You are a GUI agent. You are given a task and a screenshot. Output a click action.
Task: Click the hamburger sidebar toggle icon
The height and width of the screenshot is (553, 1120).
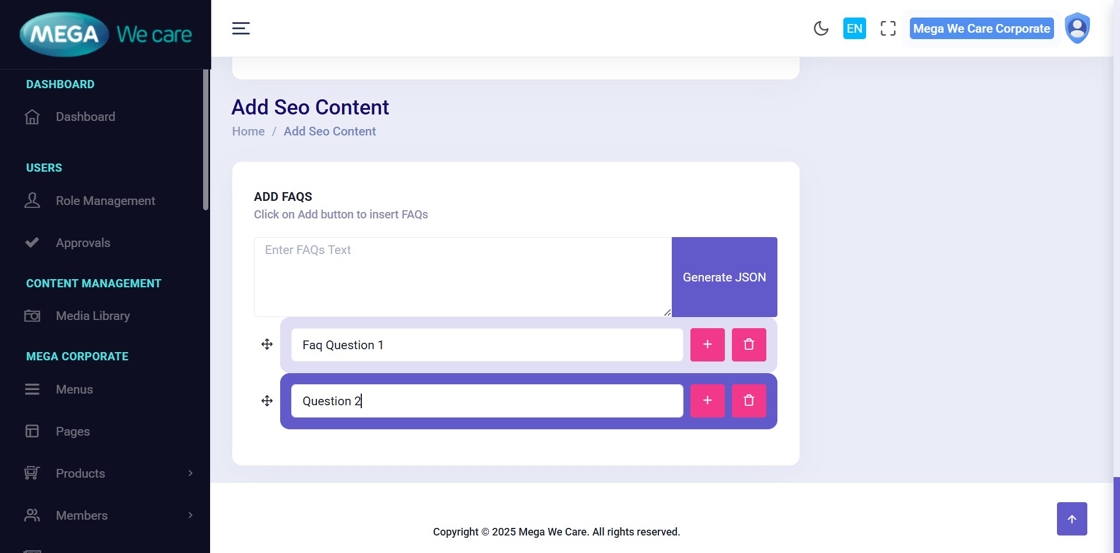pyautogui.click(x=241, y=28)
